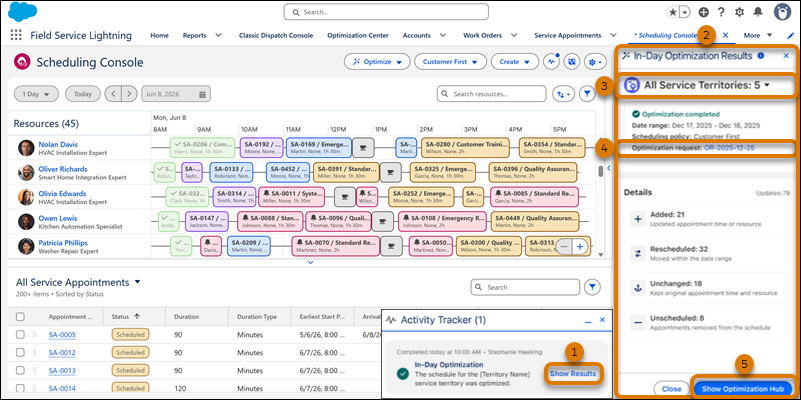Select the checkbox for SA-0012
Screen dimensions: 801x400
coord(20,352)
